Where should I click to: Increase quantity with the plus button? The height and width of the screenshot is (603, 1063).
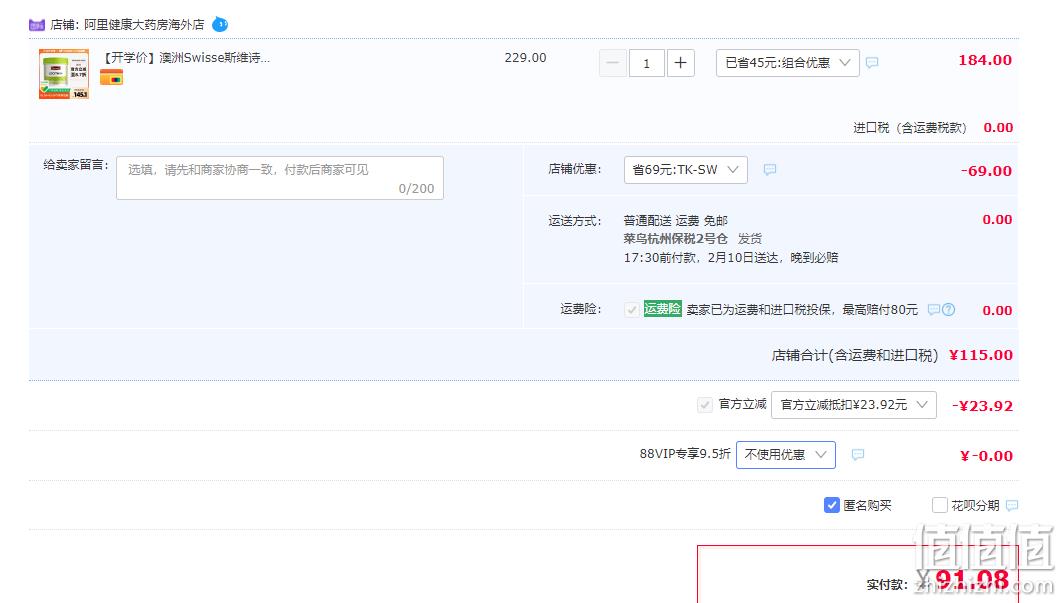click(x=681, y=63)
